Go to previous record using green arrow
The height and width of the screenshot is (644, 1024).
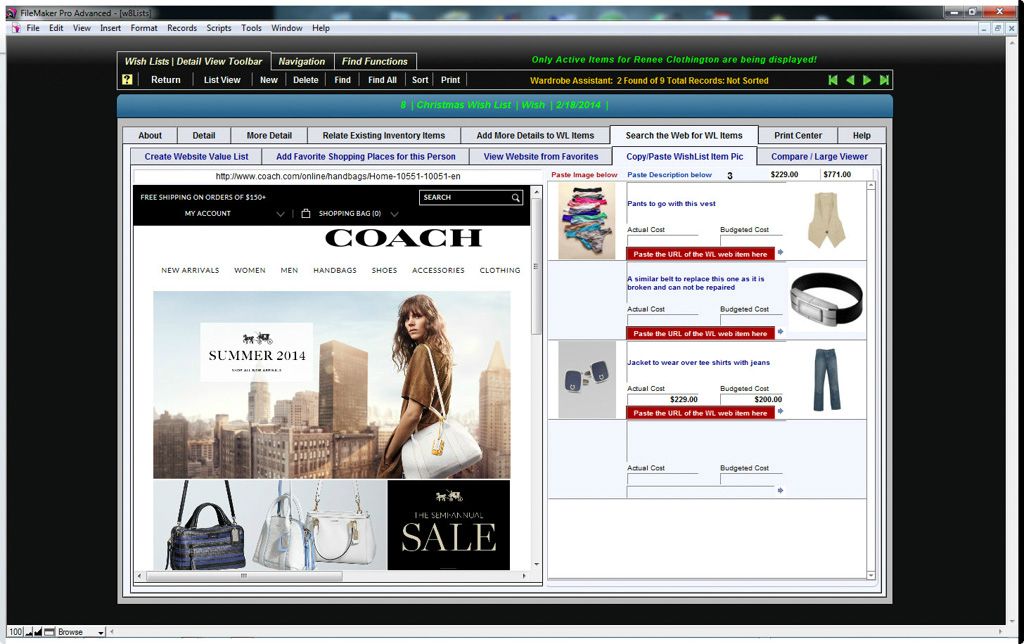pos(850,80)
